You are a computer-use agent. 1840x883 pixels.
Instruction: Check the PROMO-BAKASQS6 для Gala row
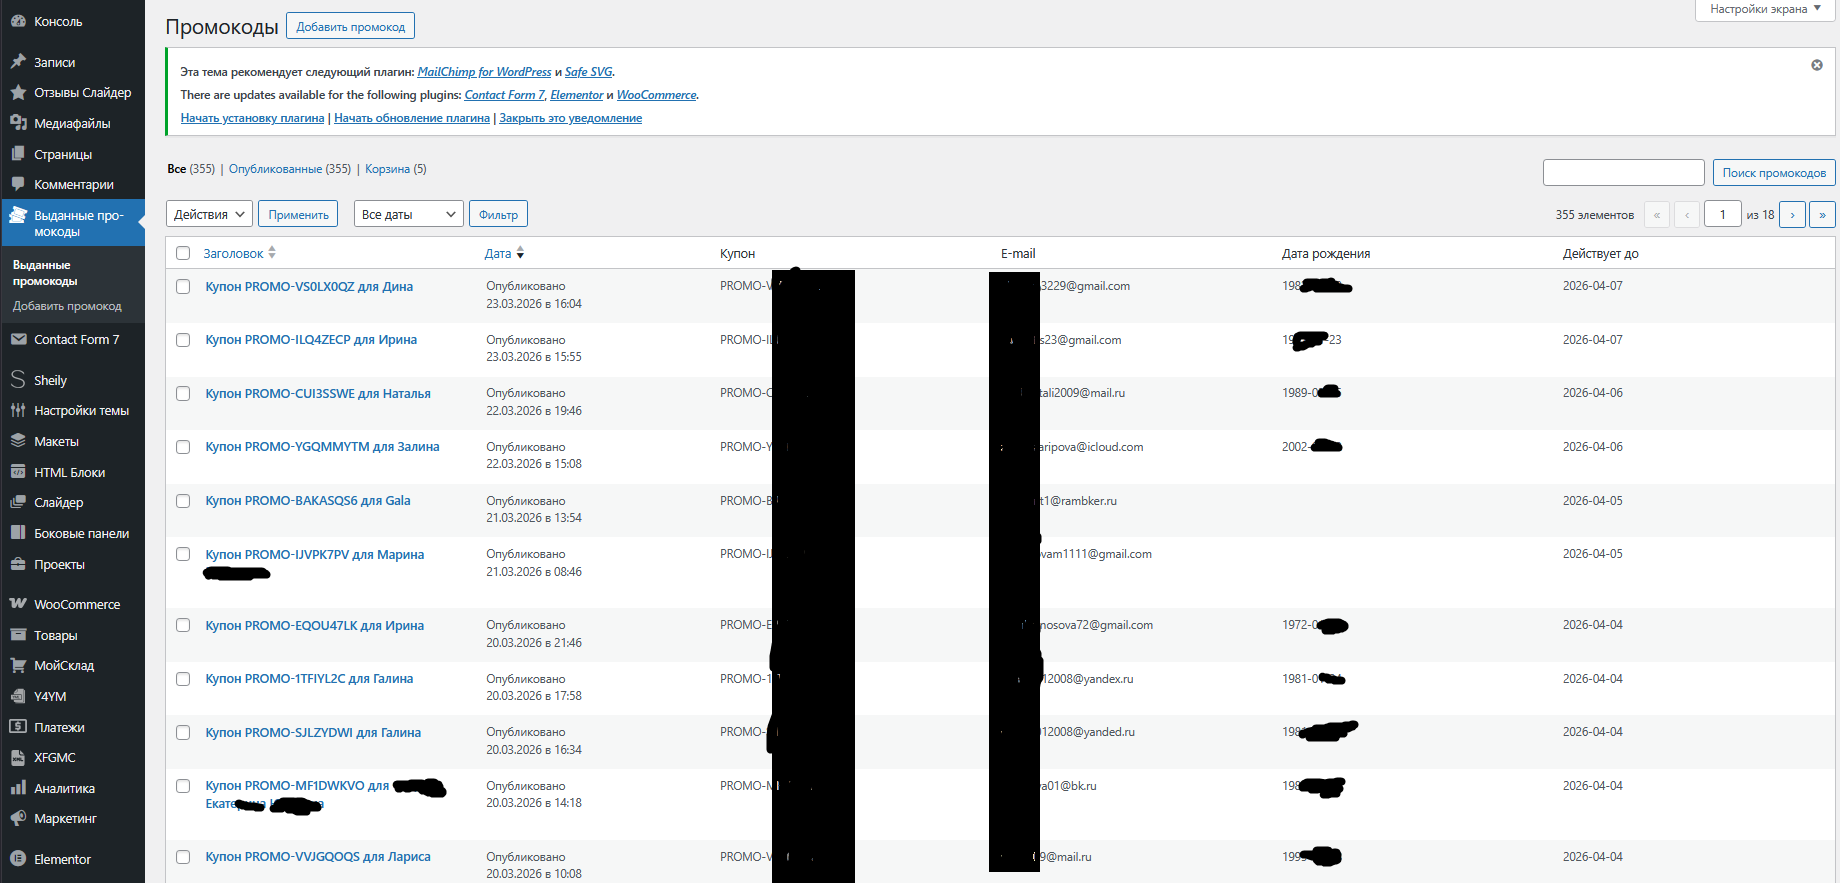(183, 501)
